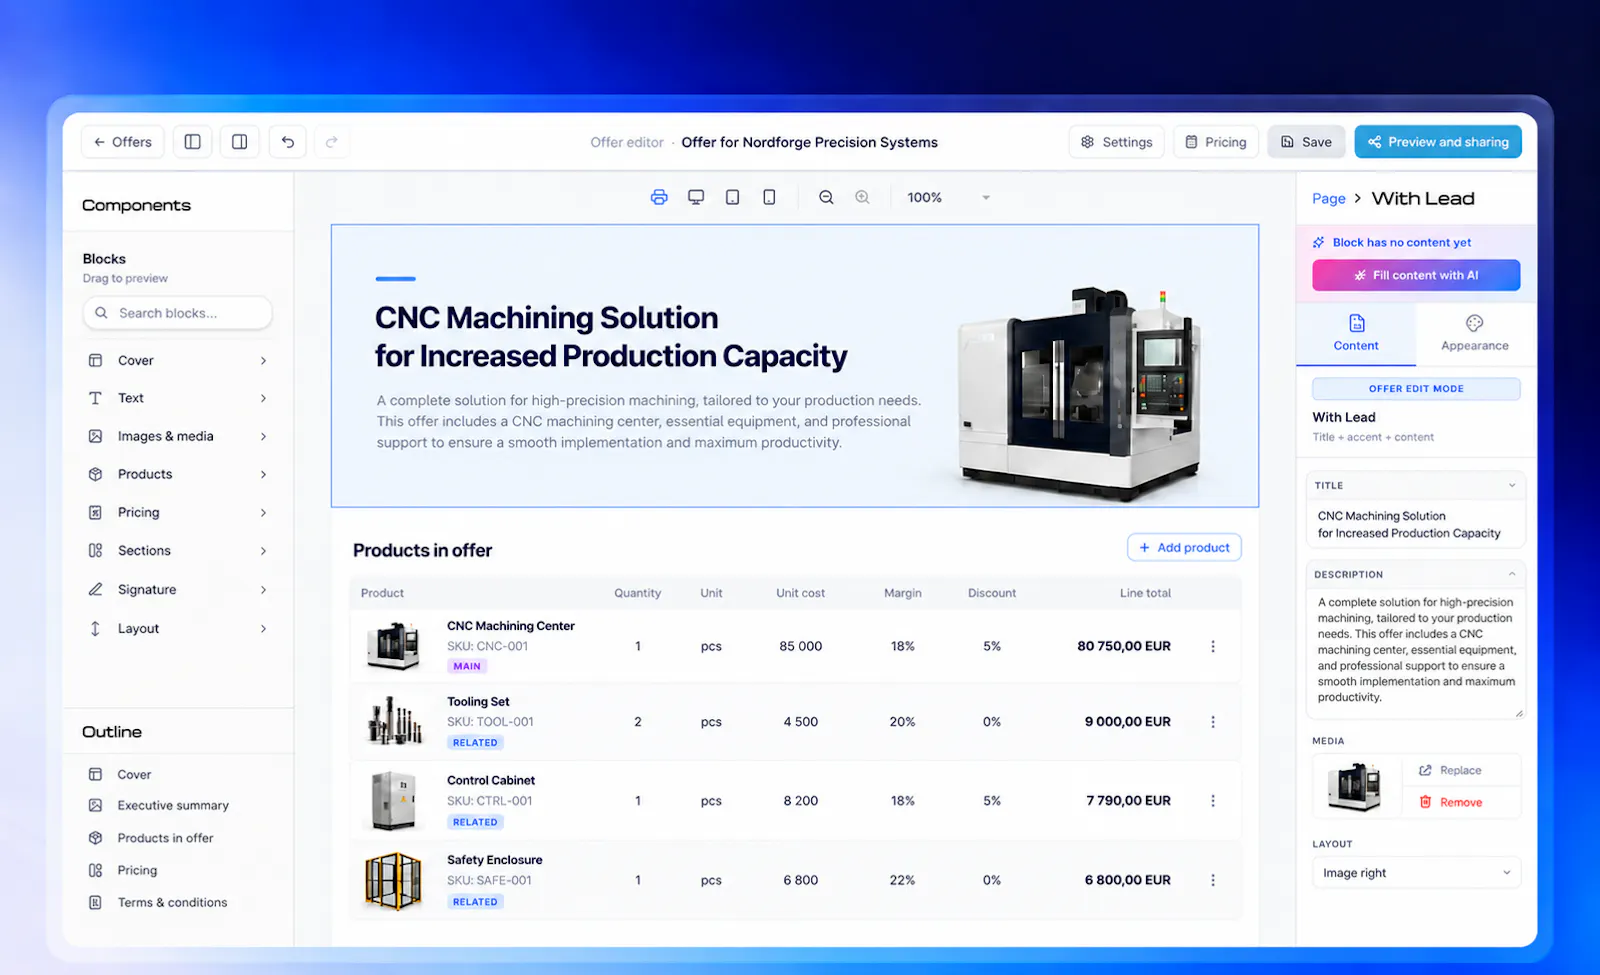
Task: Expand the Images & media category
Action: click(178, 436)
